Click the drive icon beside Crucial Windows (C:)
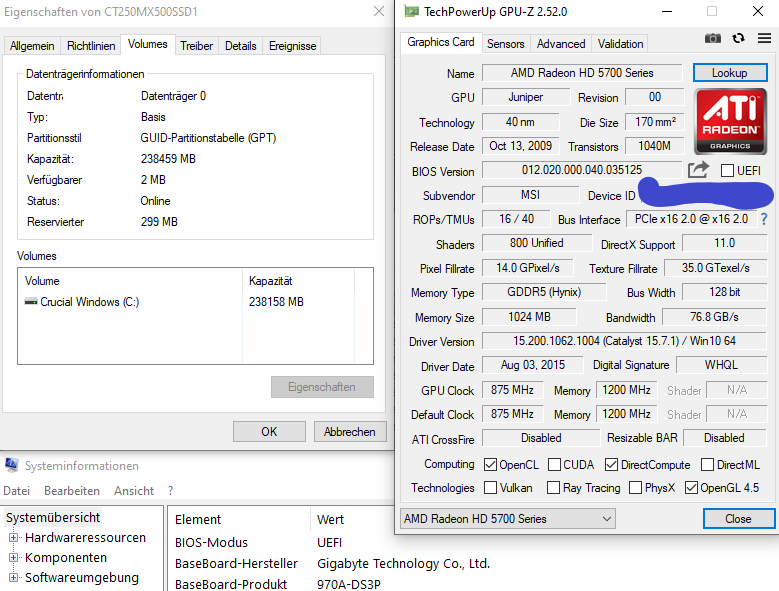This screenshot has height=591, width=779. pyautogui.click(x=31, y=301)
